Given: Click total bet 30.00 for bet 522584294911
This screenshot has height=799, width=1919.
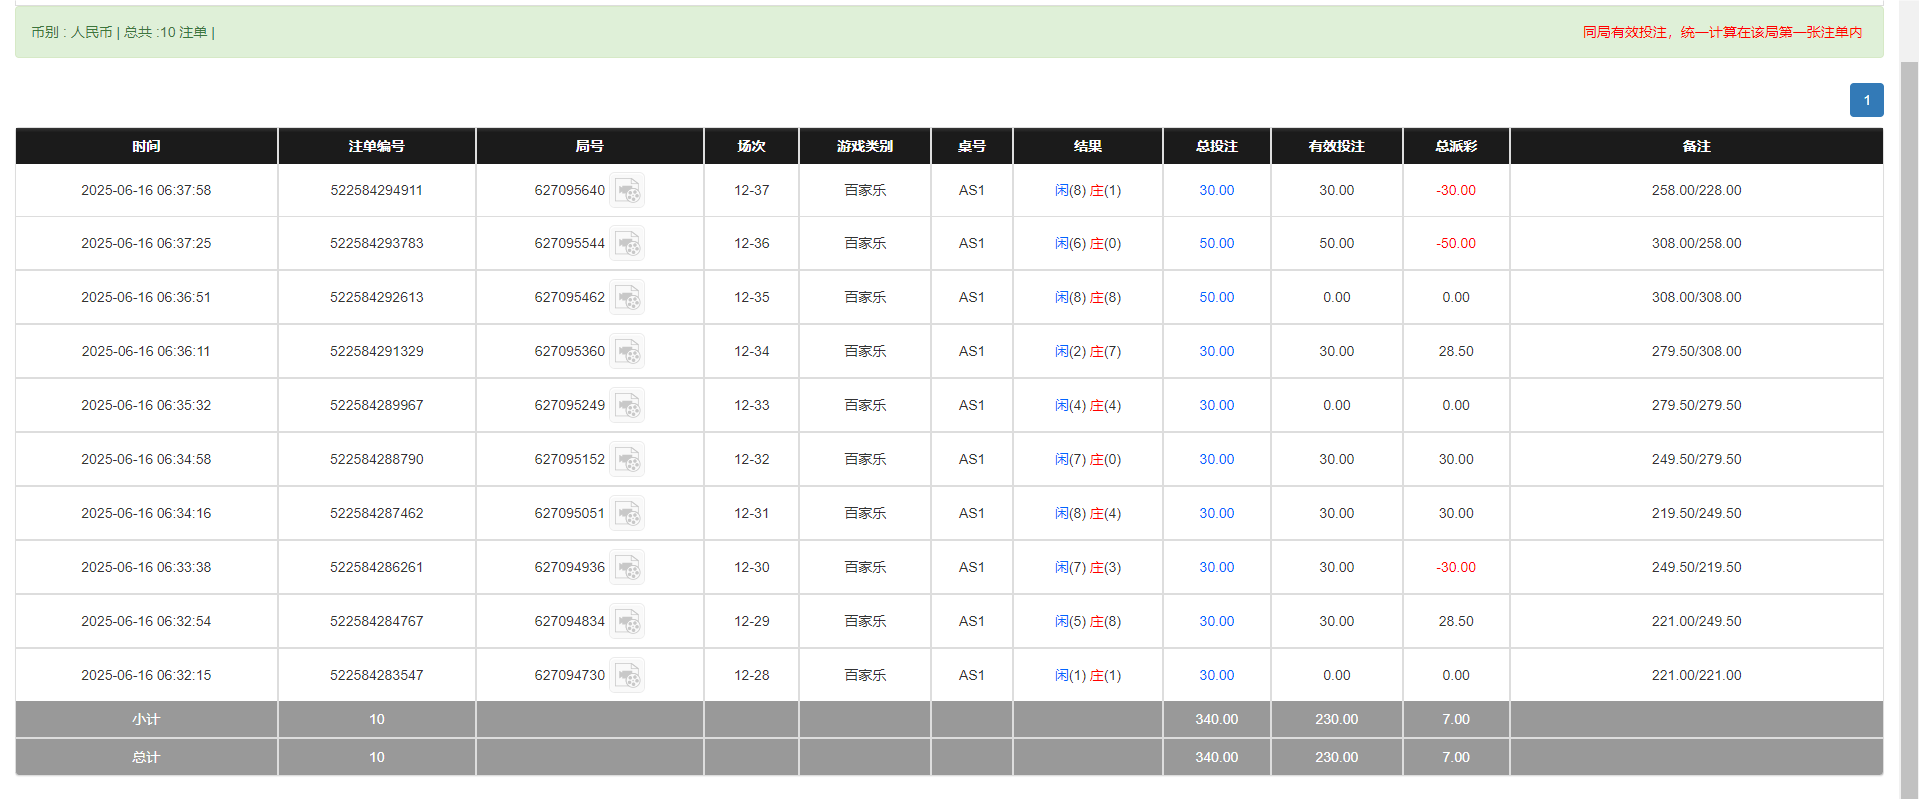Looking at the screenshot, I should tap(1216, 190).
